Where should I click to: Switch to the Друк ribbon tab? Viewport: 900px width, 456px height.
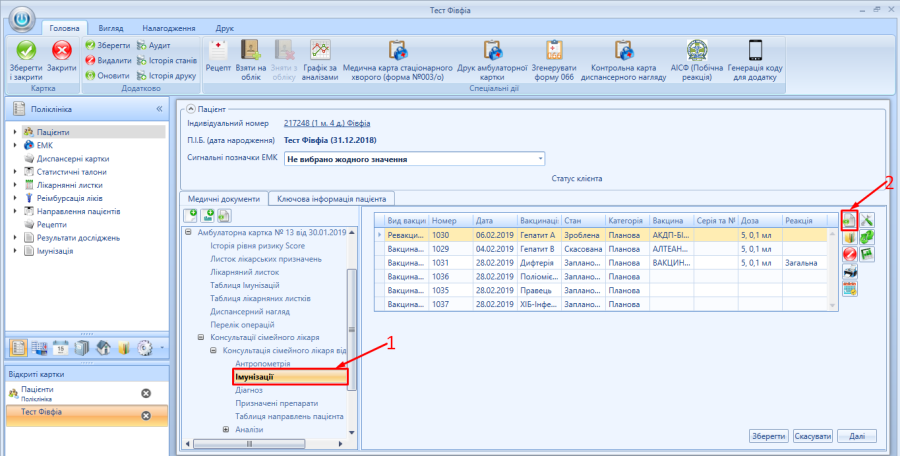(x=224, y=28)
